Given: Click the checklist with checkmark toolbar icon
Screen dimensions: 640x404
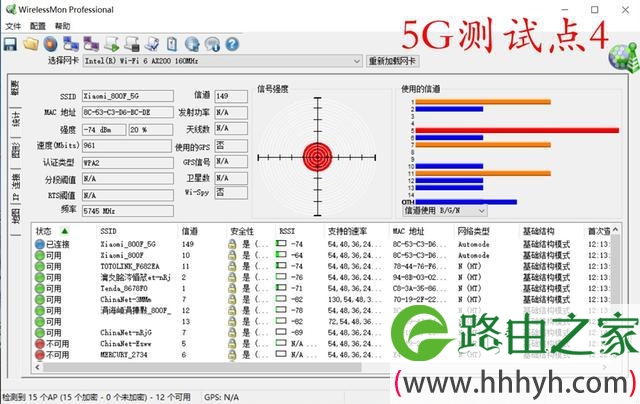Looking at the screenshot, I should [x=152, y=44].
